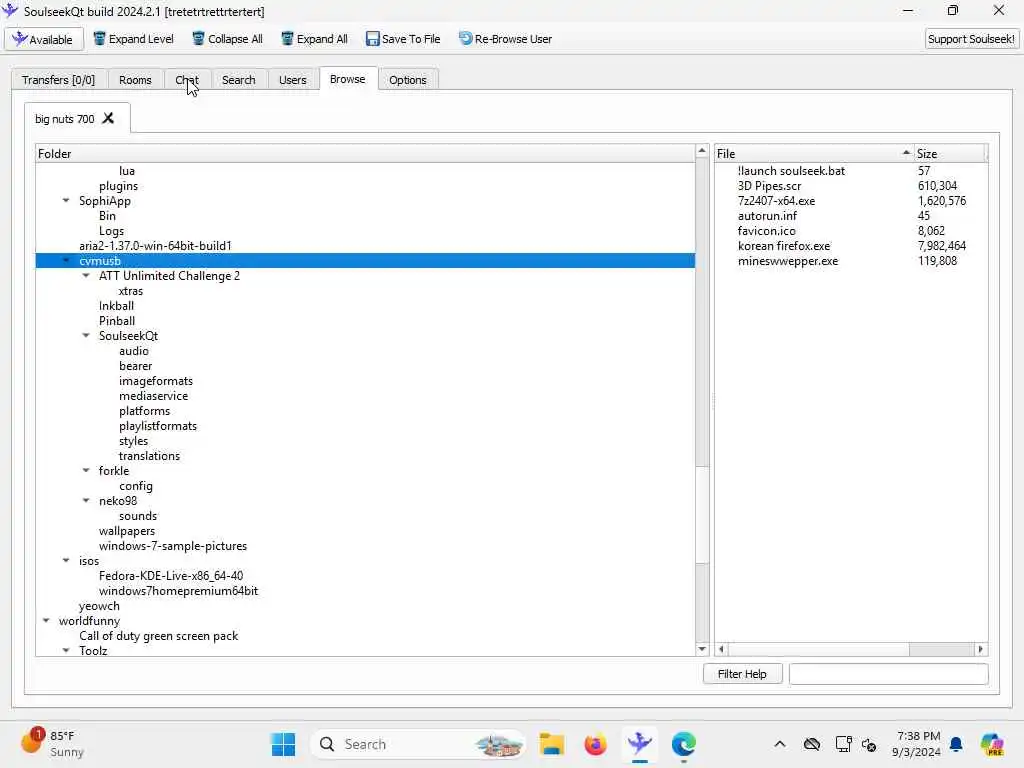Select the playlistformats folder
The width and height of the screenshot is (1024, 768).
157,426
